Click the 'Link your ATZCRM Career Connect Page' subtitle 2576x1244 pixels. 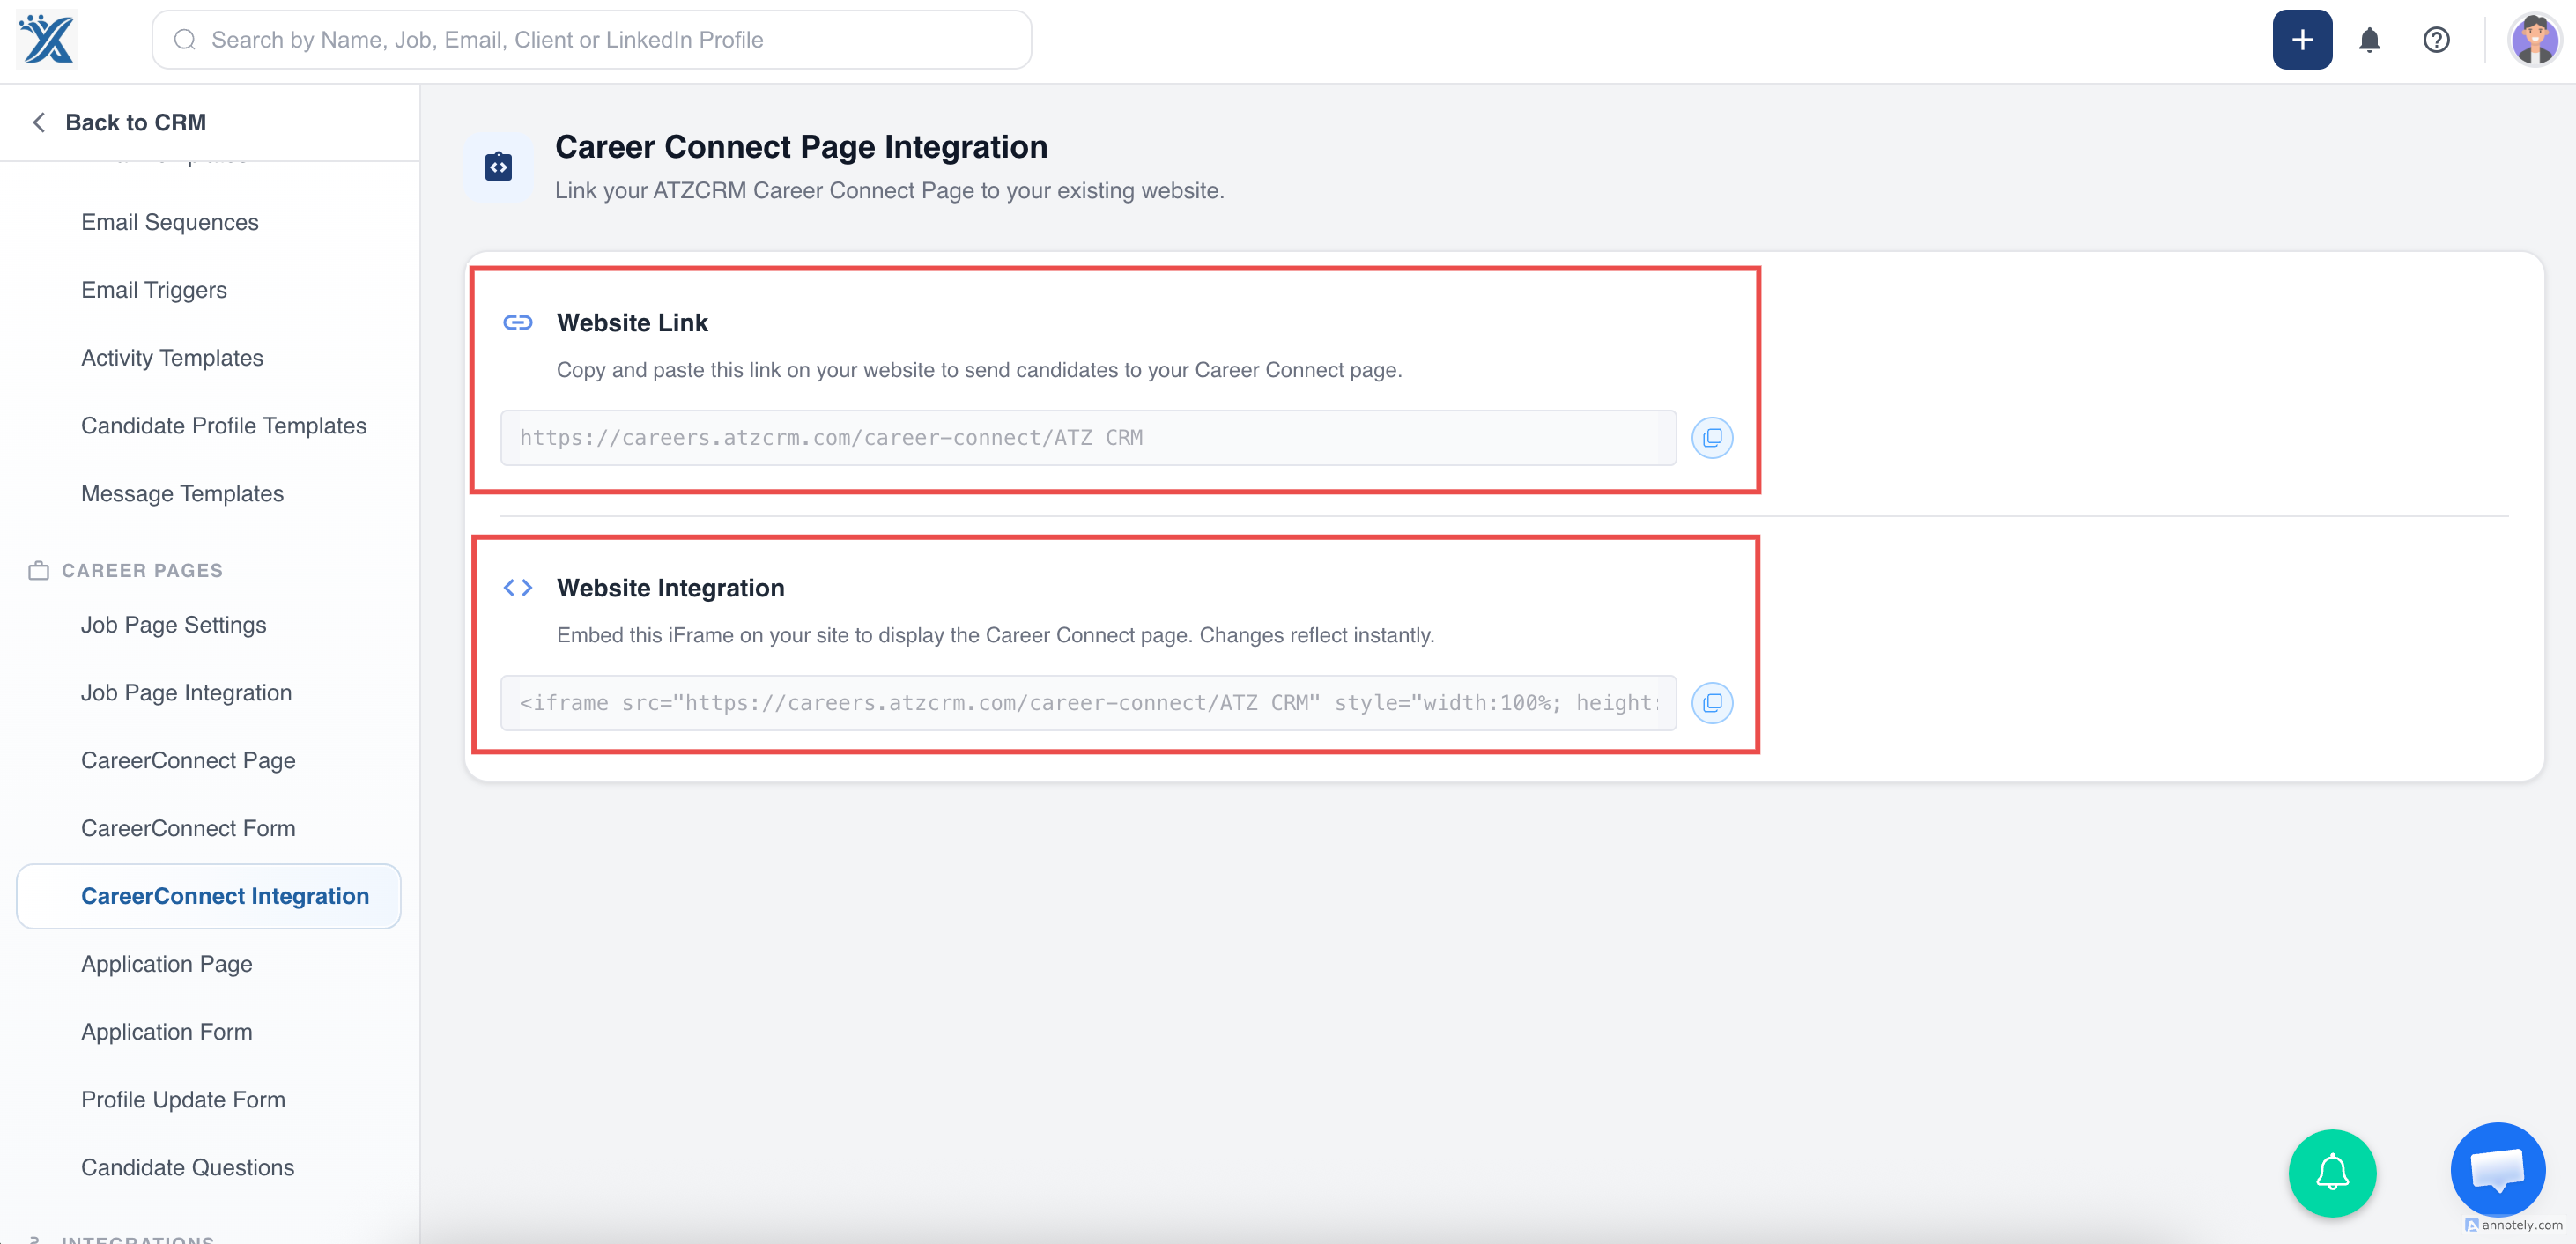[x=889, y=191]
